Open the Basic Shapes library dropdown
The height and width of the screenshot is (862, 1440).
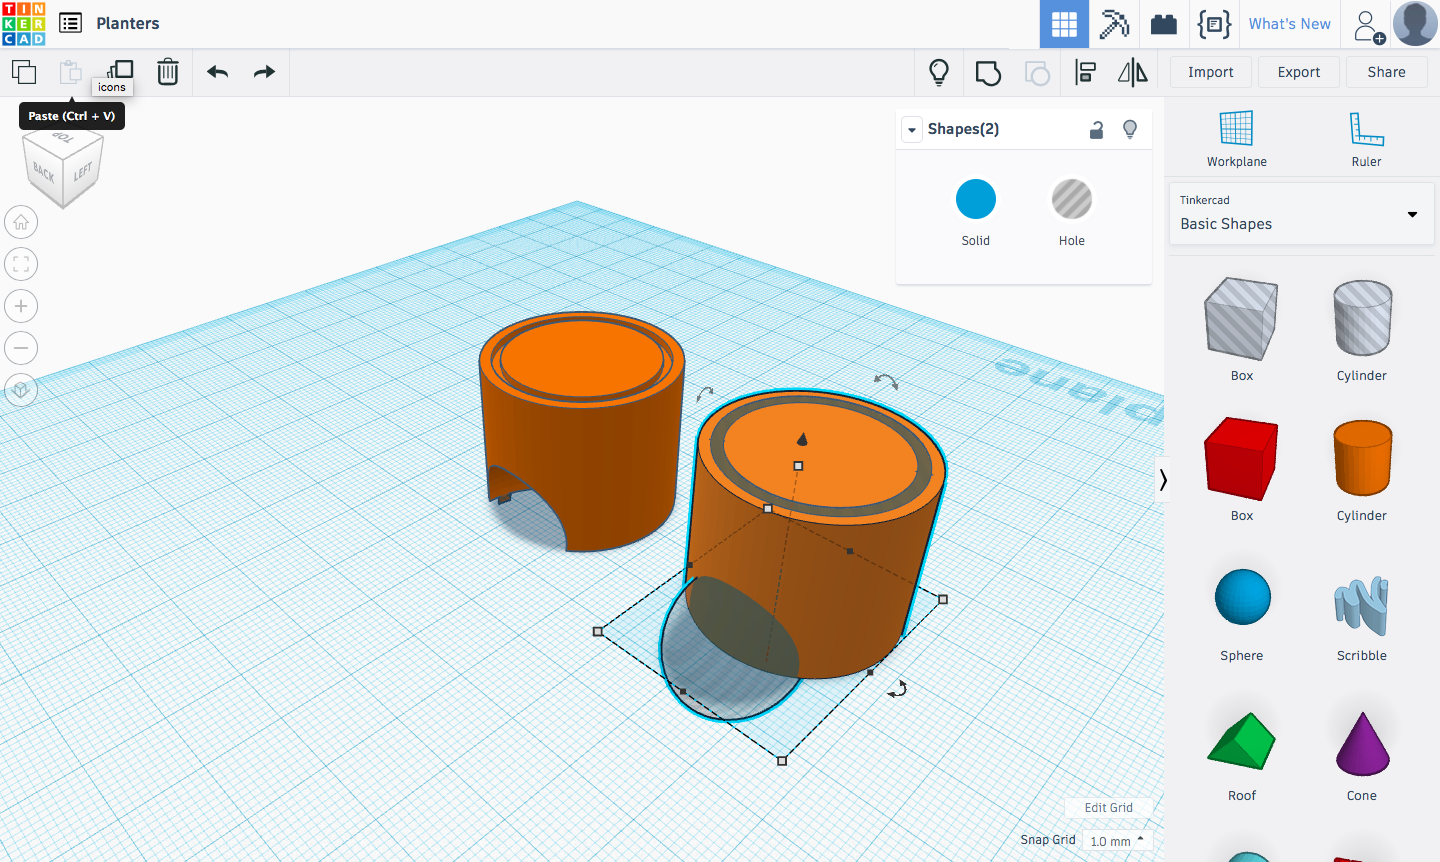[x=1300, y=213]
